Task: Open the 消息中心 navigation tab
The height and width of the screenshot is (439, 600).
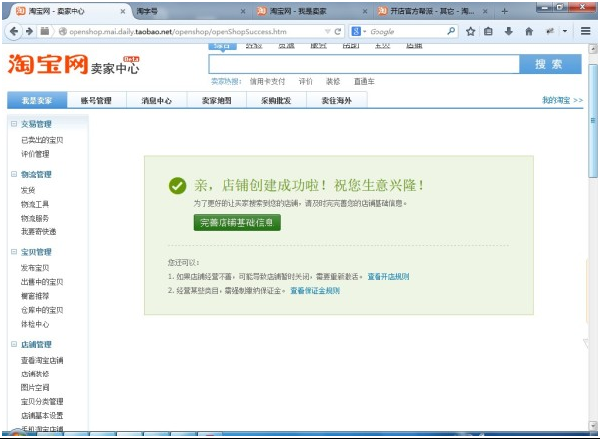Action: tap(156, 101)
